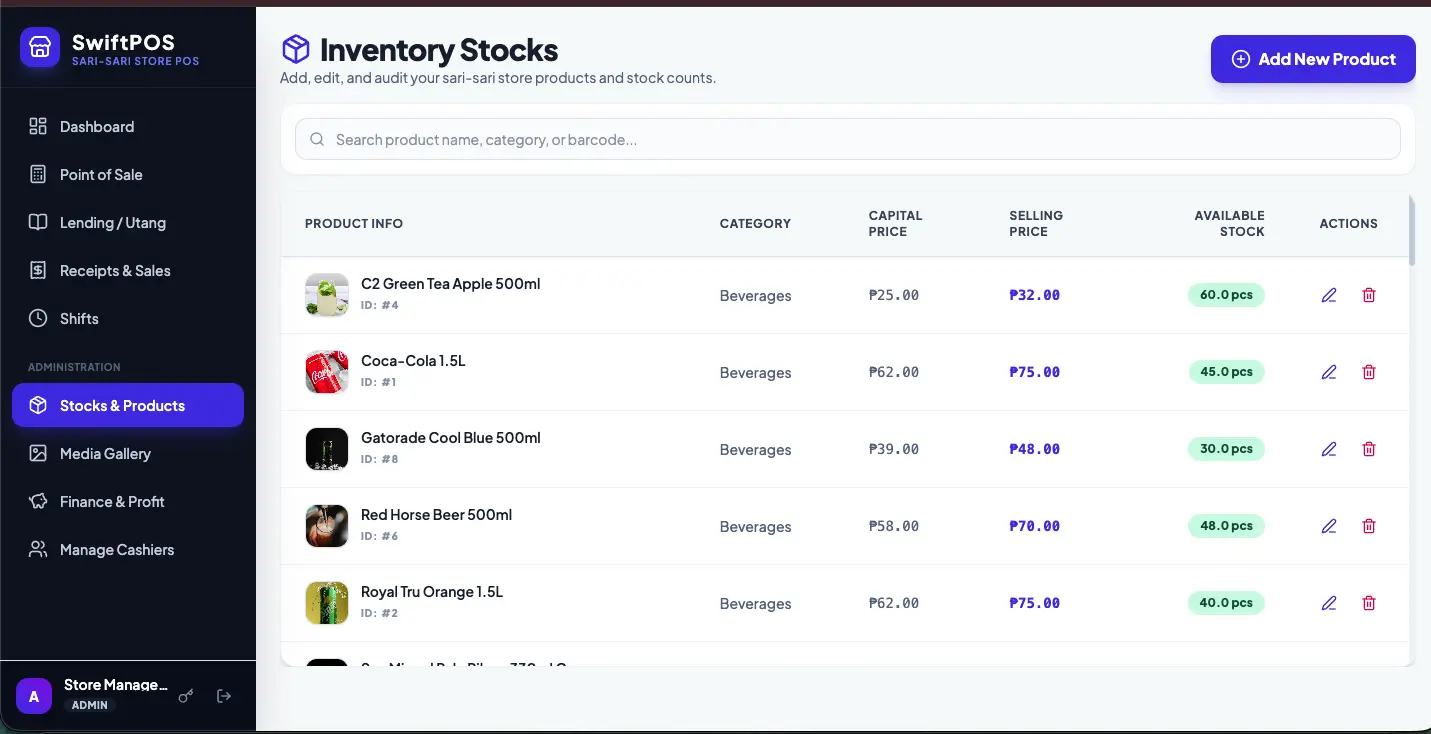Click the SwiftPOS store logo icon

tap(40, 48)
